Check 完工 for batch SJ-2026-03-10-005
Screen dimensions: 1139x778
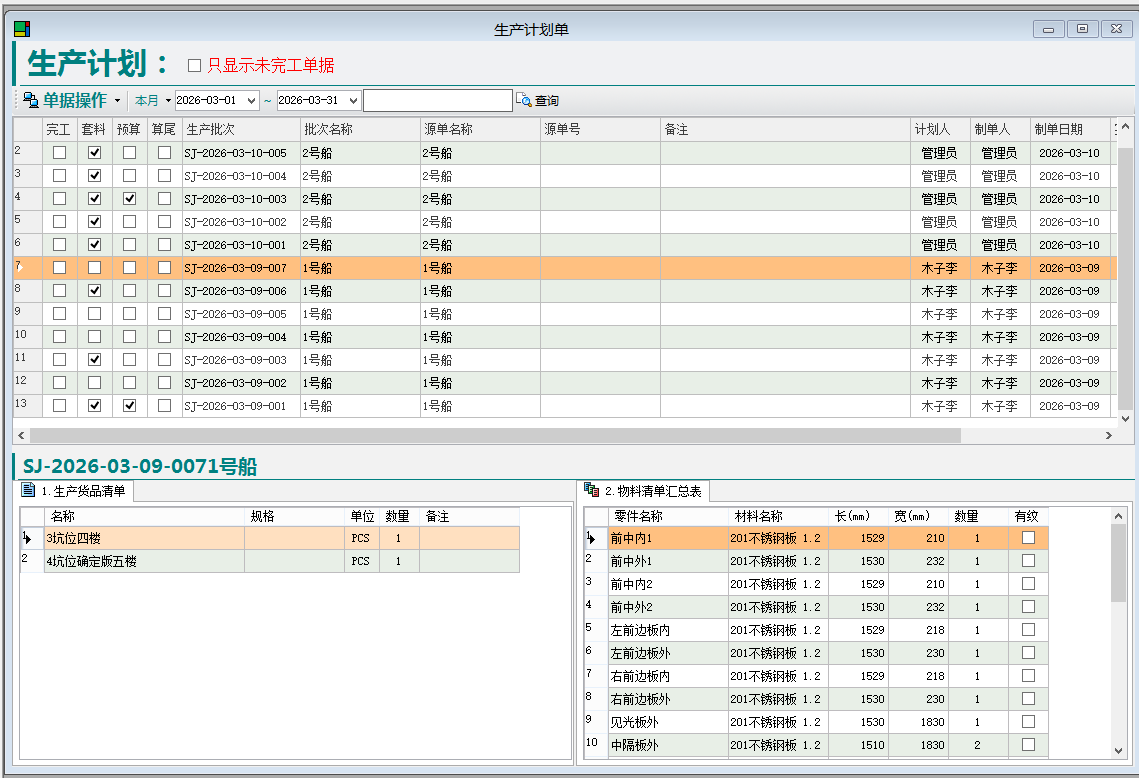60,153
